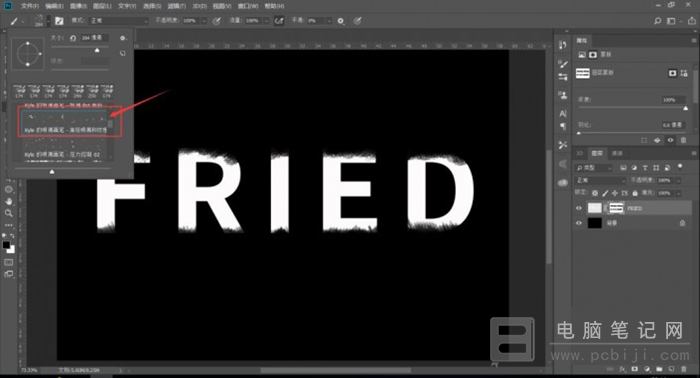Switch to the Channels tab (通道)
Viewport: 700px width, 378px height.
point(617,153)
